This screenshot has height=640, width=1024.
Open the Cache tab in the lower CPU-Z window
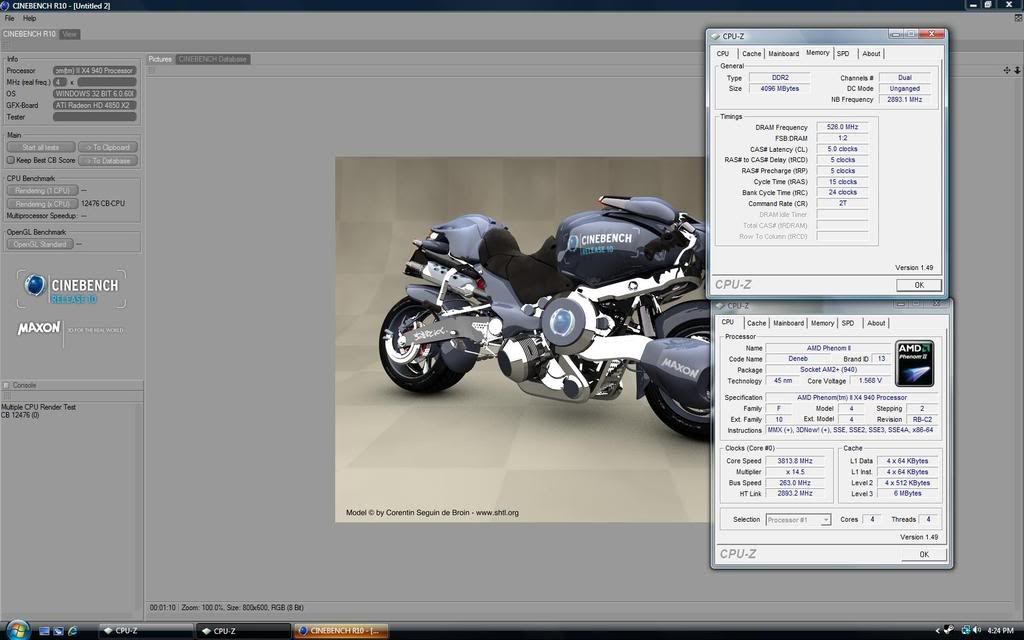[756, 323]
